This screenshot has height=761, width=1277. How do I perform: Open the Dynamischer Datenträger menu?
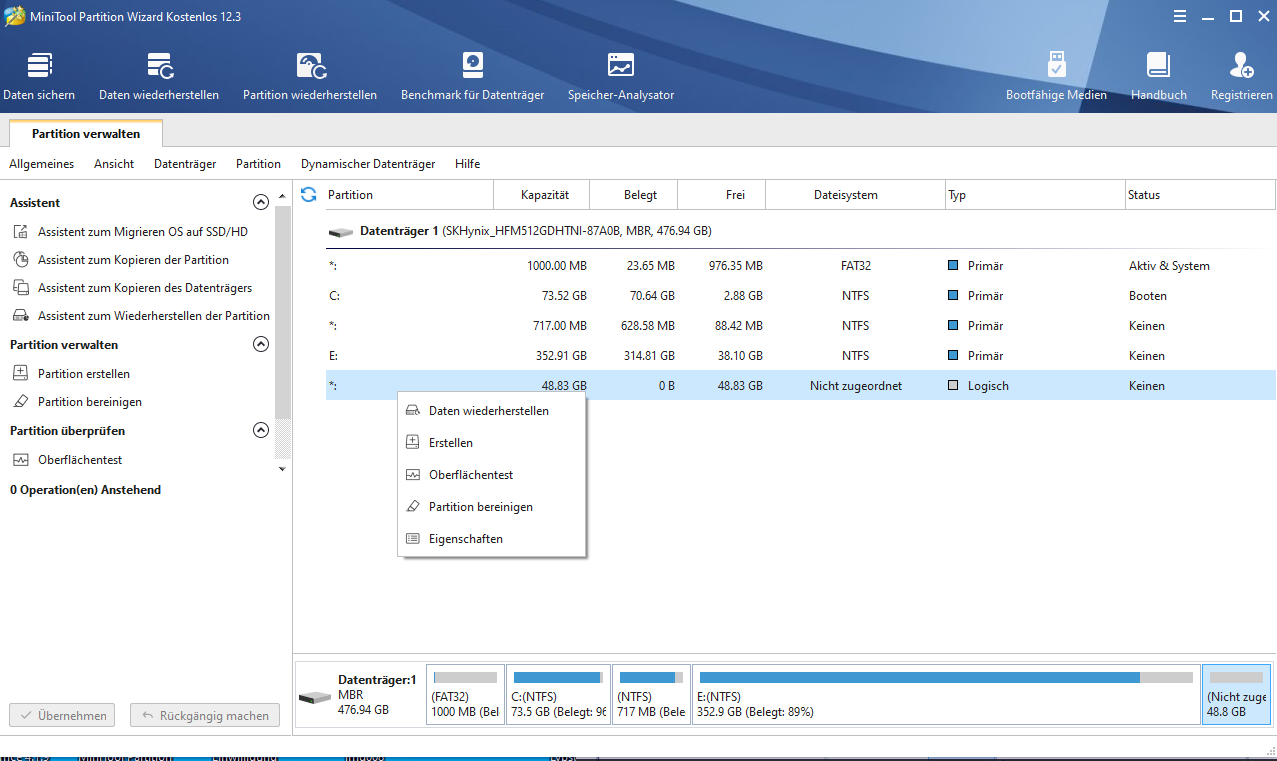(368, 164)
